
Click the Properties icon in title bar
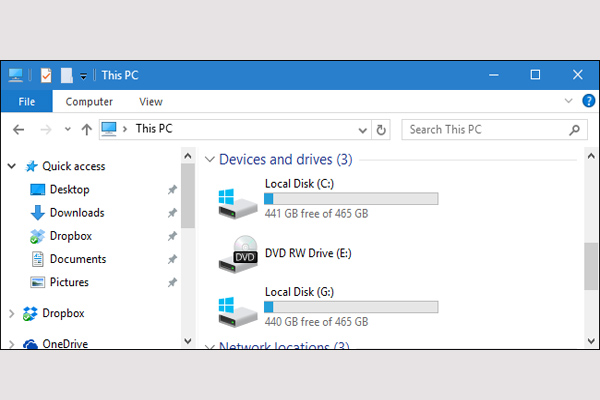coord(45,75)
